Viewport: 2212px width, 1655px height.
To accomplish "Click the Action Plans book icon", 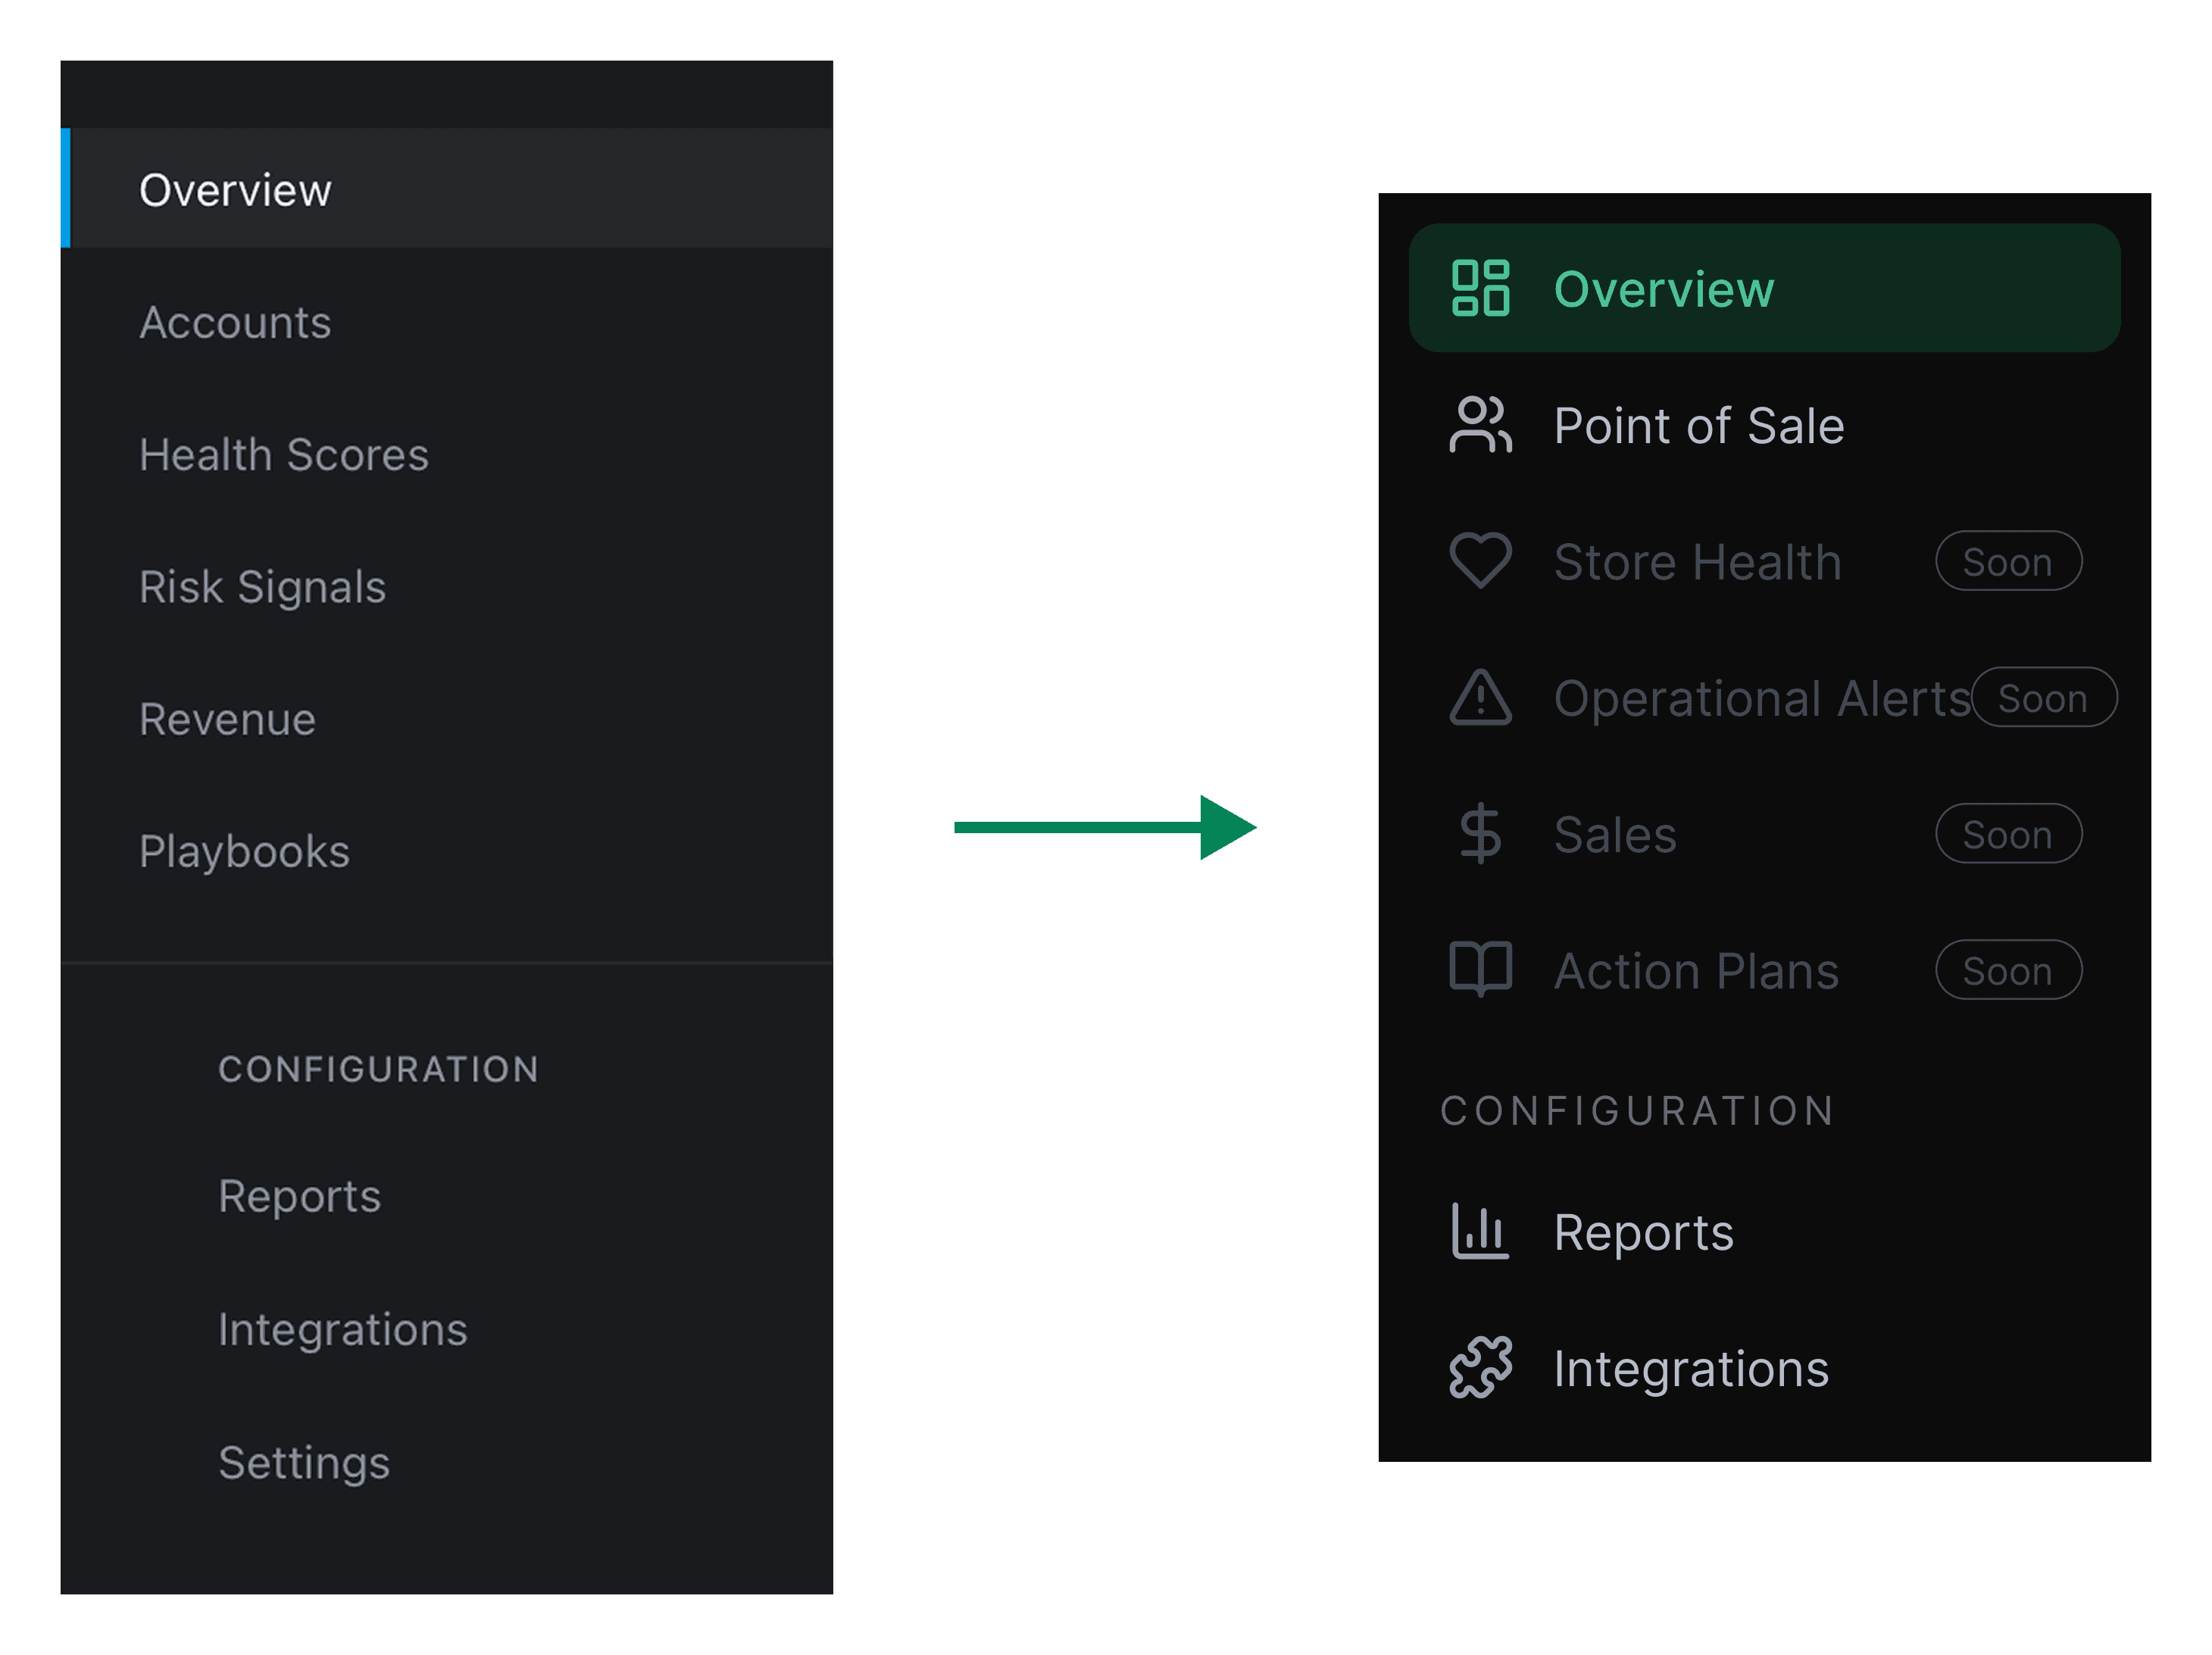I will point(1480,969).
